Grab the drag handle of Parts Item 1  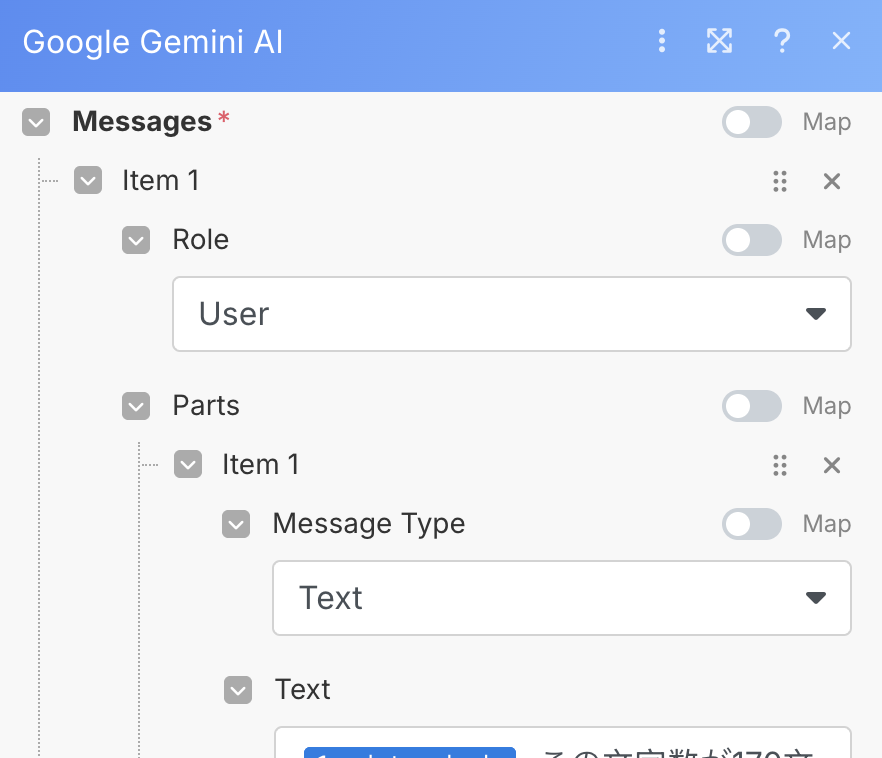pos(780,465)
